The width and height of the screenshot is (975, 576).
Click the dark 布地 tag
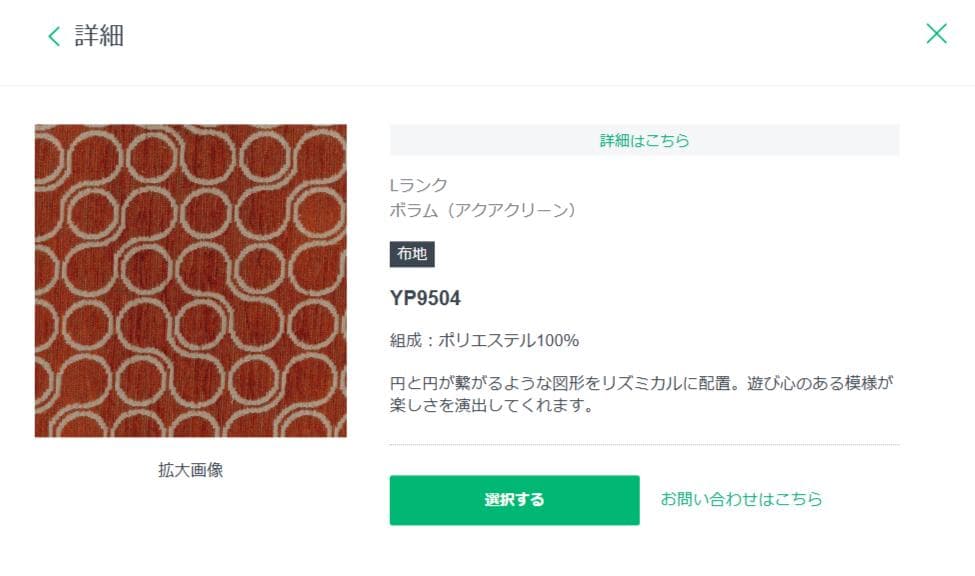tap(412, 254)
